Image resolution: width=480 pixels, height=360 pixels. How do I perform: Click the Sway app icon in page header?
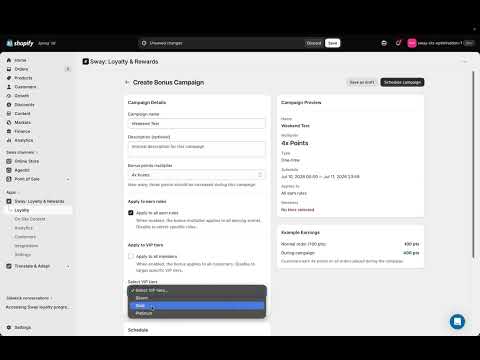coord(86,61)
